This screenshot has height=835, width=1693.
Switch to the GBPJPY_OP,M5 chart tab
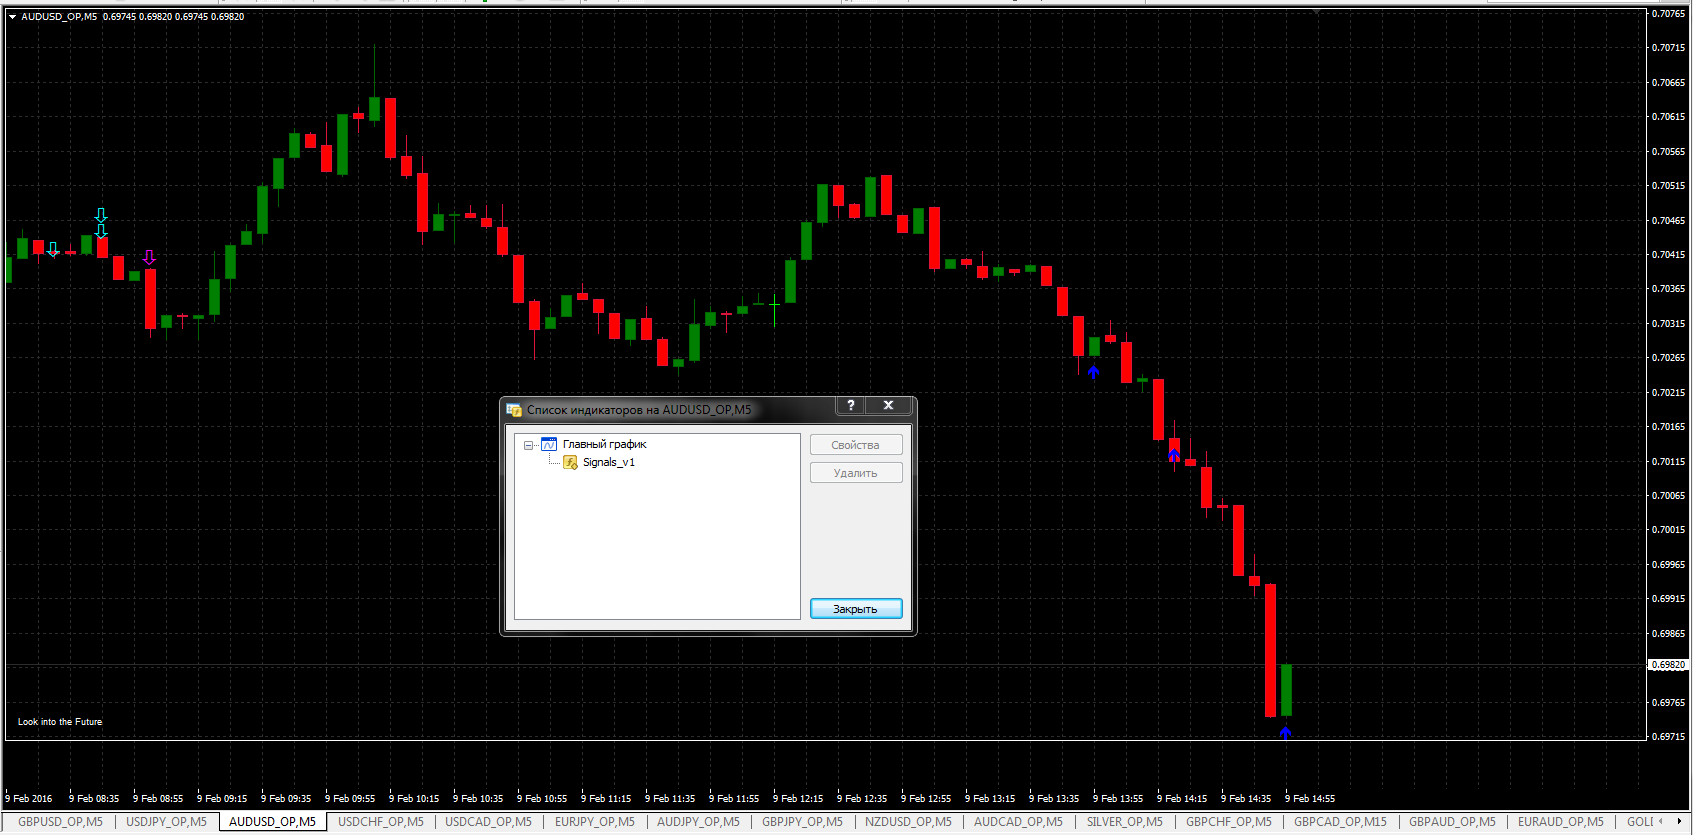[x=802, y=822]
